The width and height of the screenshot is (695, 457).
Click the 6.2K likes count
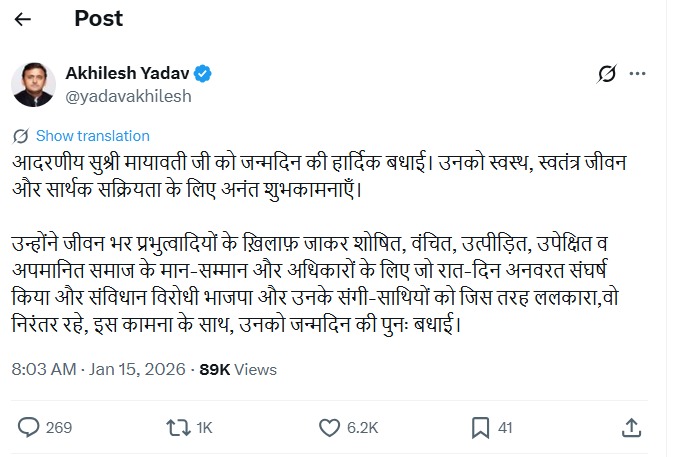click(x=362, y=428)
